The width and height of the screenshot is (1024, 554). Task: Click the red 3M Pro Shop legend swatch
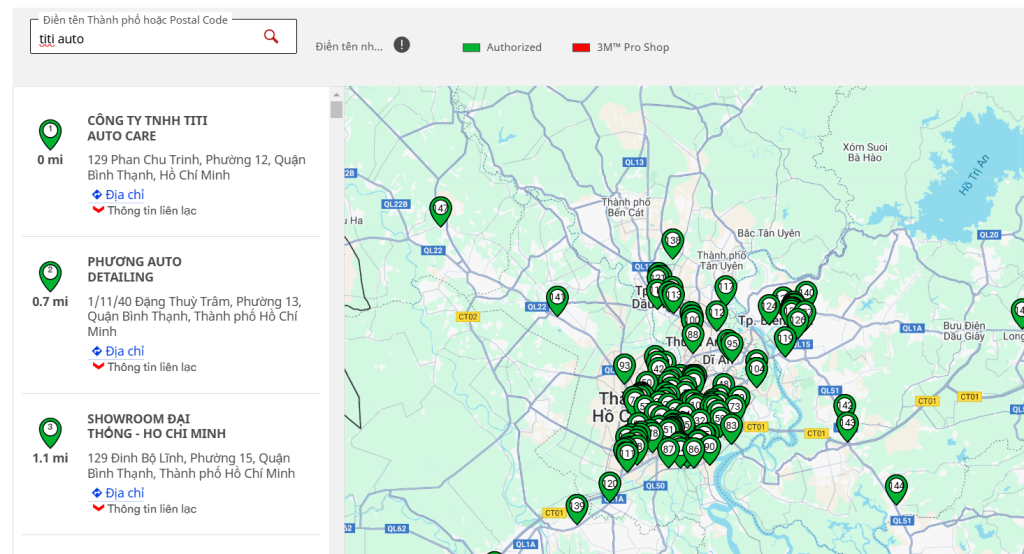tap(581, 48)
